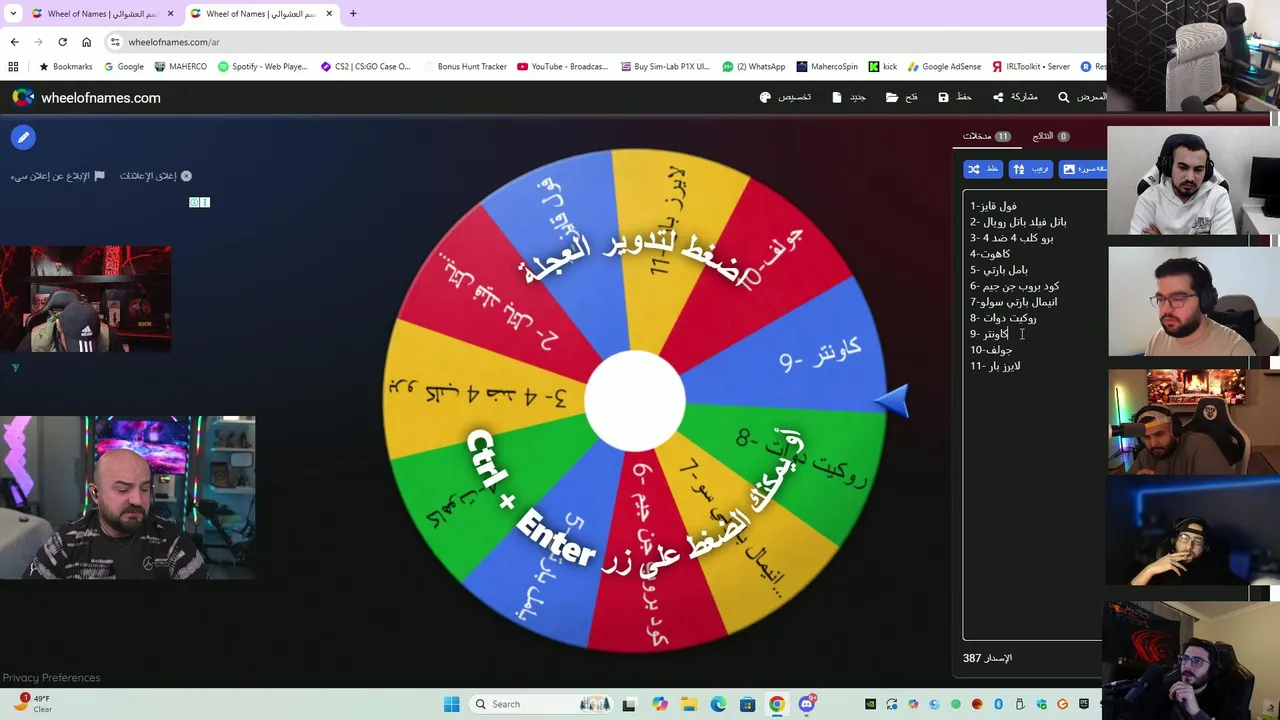Open Chrome from the taskbar
1280x720 pixels.
pos(777,704)
